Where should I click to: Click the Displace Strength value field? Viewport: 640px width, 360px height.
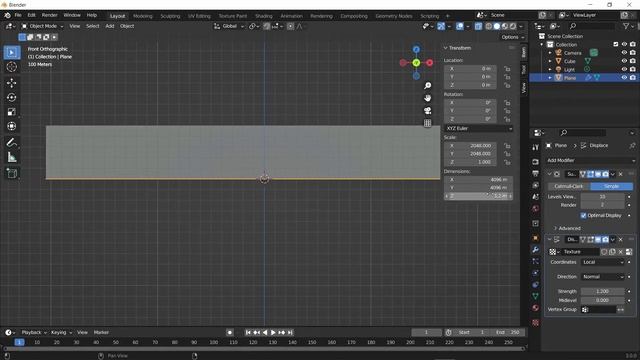[x=602, y=291]
